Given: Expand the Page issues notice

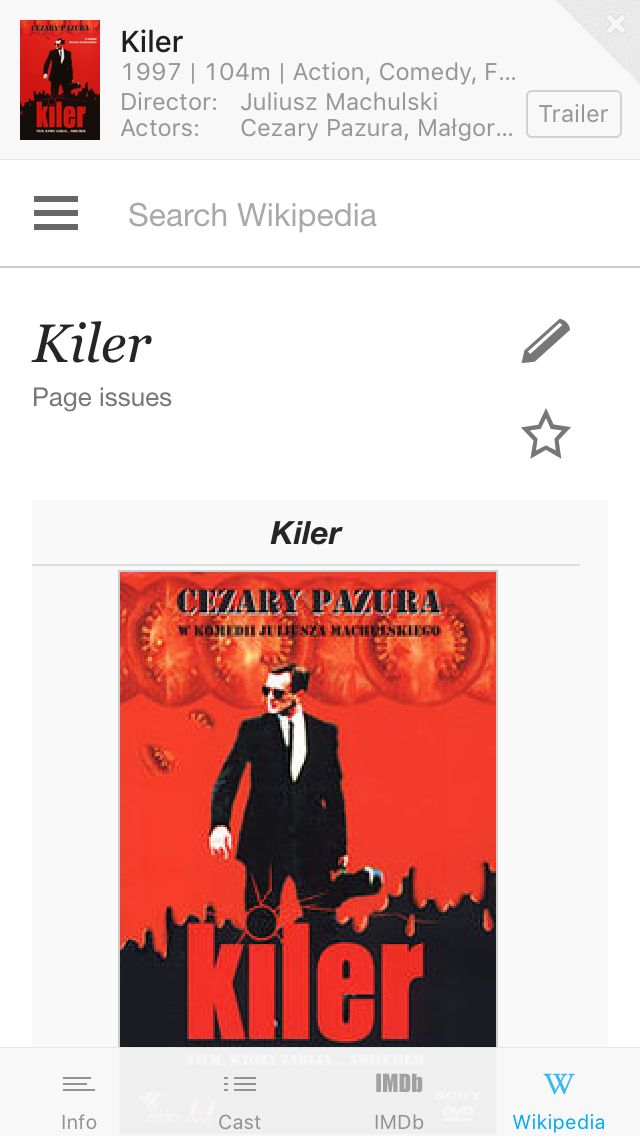Looking at the screenshot, I should 102,397.
